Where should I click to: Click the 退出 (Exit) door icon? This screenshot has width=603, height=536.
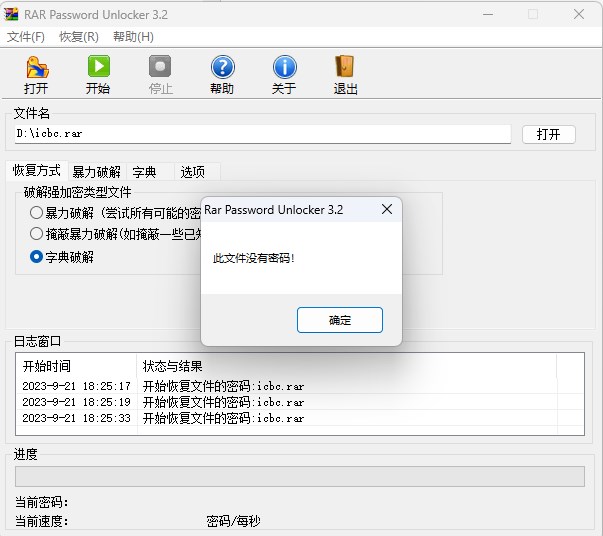tap(345, 67)
